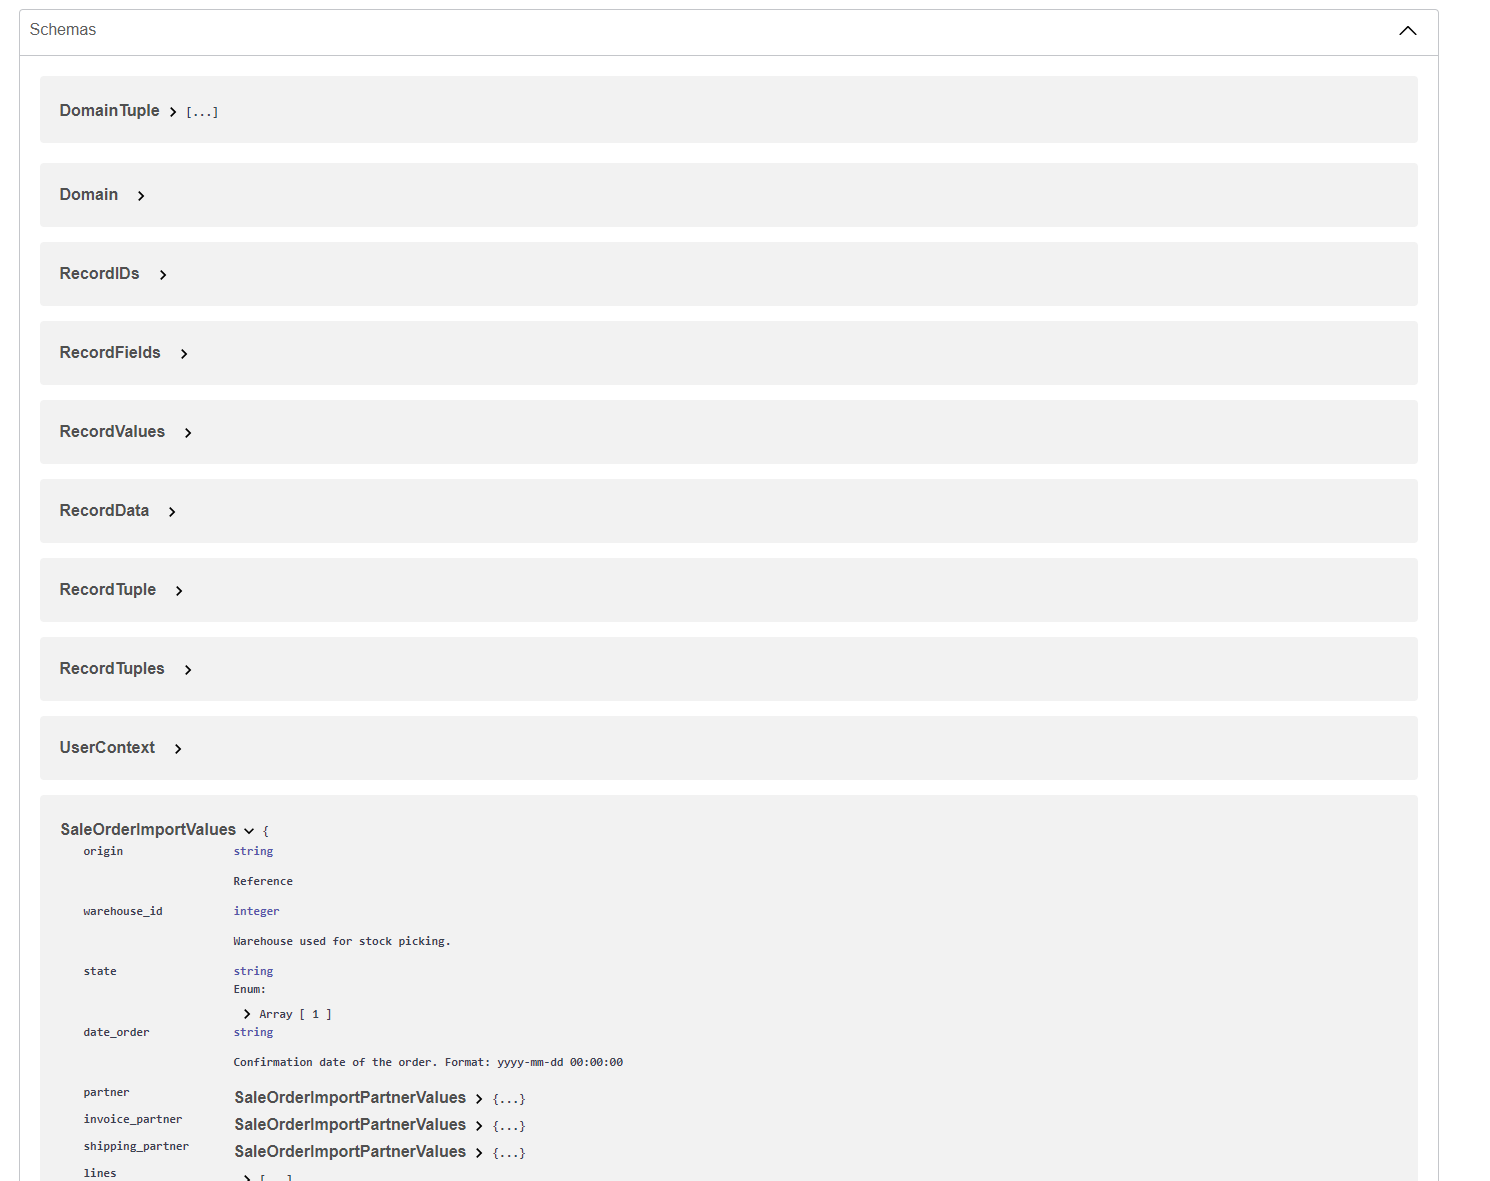This screenshot has width=1490, height=1181.
Task: Expand the RecordIDs schema chevron
Action: [163, 275]
